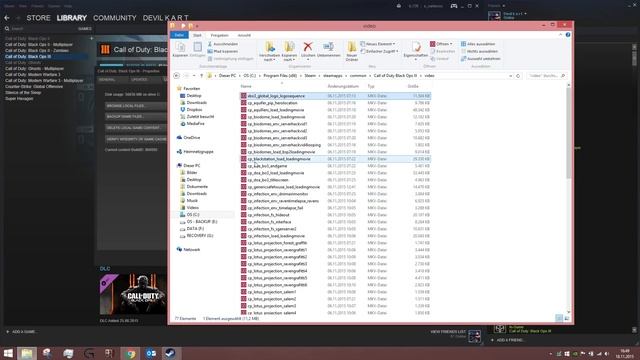The width and height of the screenshot is (640, 360).
Task: Open the address bar history dropdown
Action: (510, 76)
